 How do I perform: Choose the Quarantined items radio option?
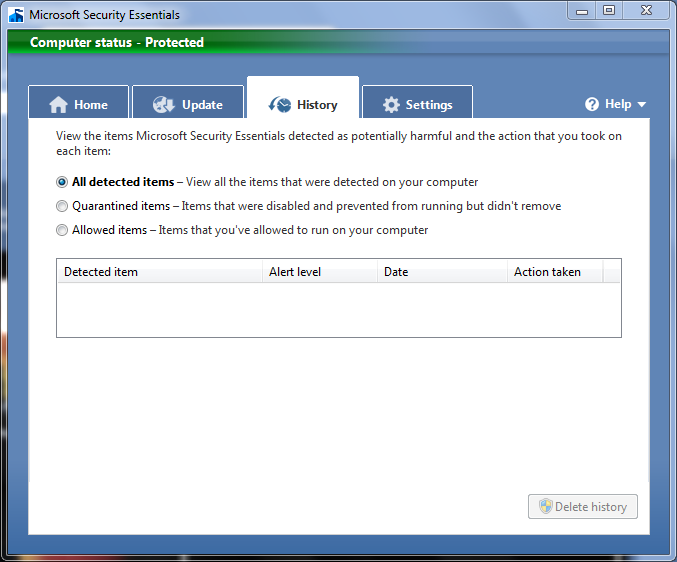click(62, 206)
